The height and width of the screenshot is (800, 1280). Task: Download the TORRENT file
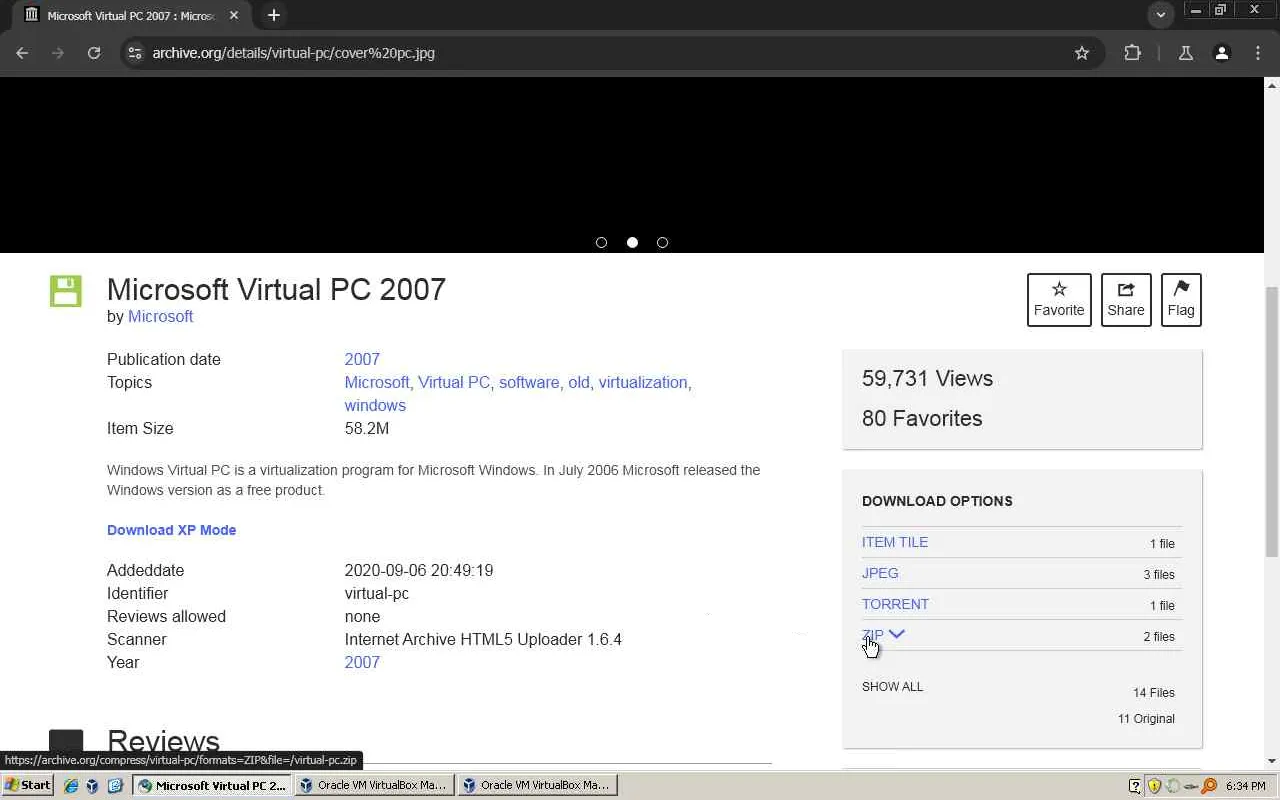(895, 604)
